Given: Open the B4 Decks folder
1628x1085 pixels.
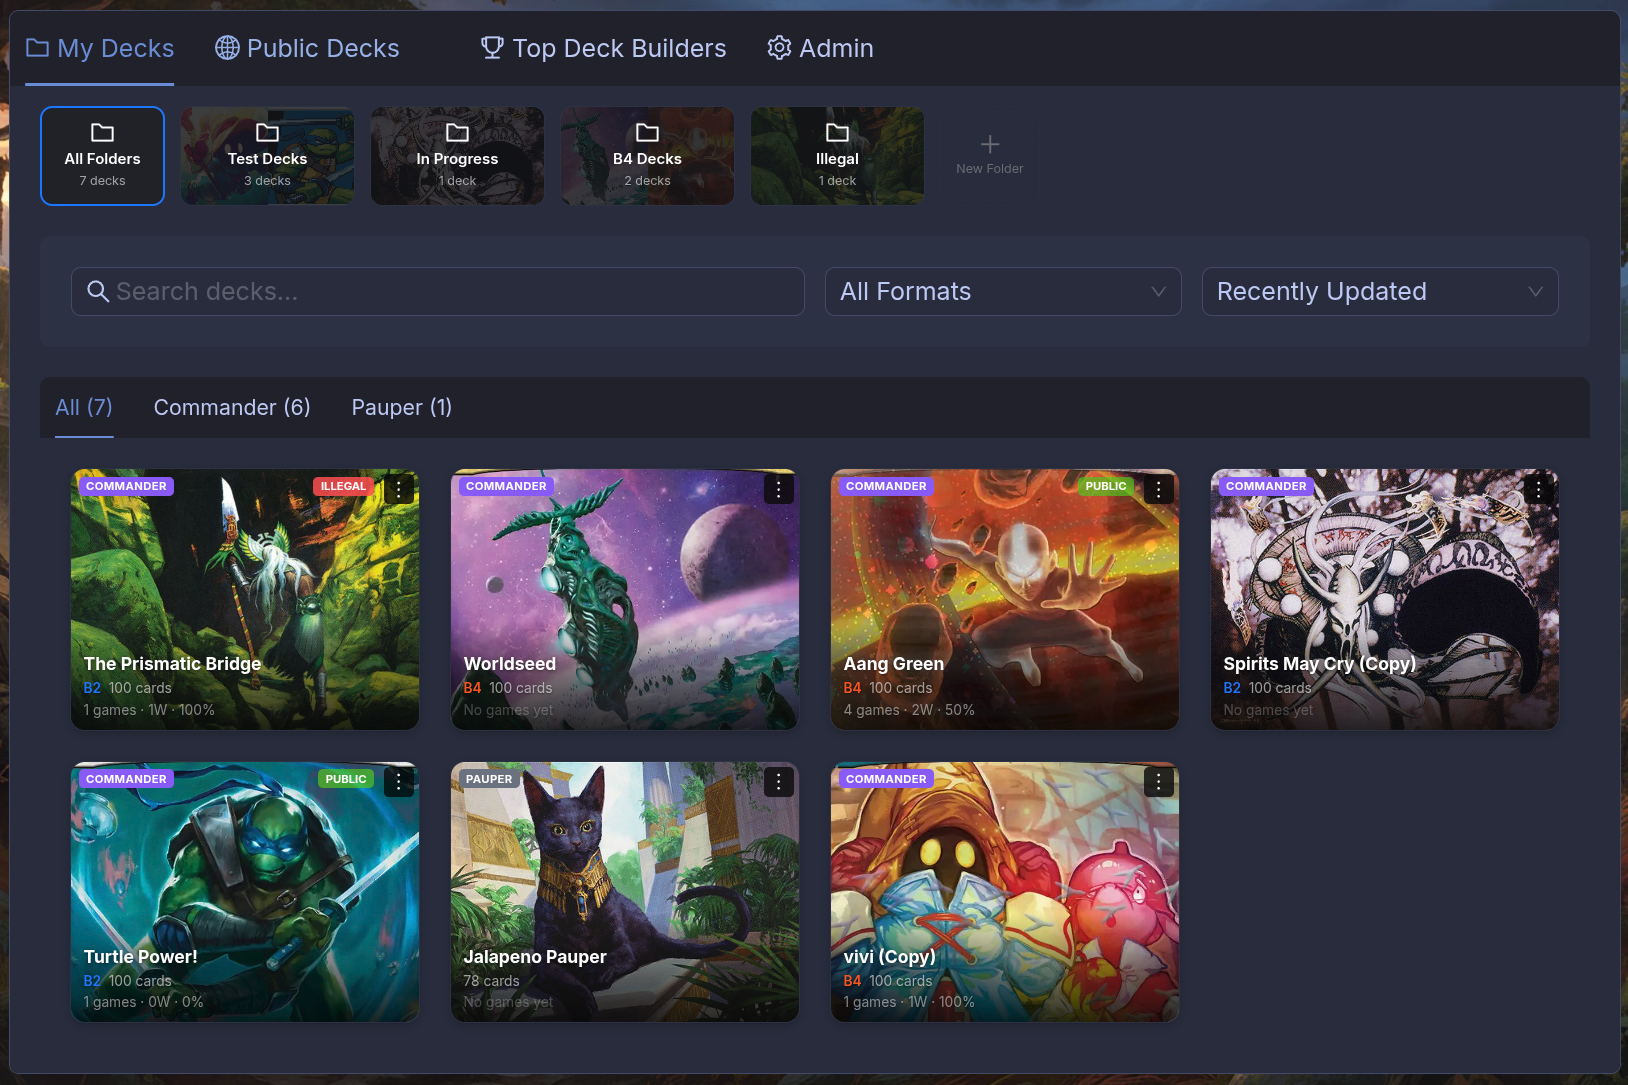Looking at the screenshot, I should pos(647,156).
